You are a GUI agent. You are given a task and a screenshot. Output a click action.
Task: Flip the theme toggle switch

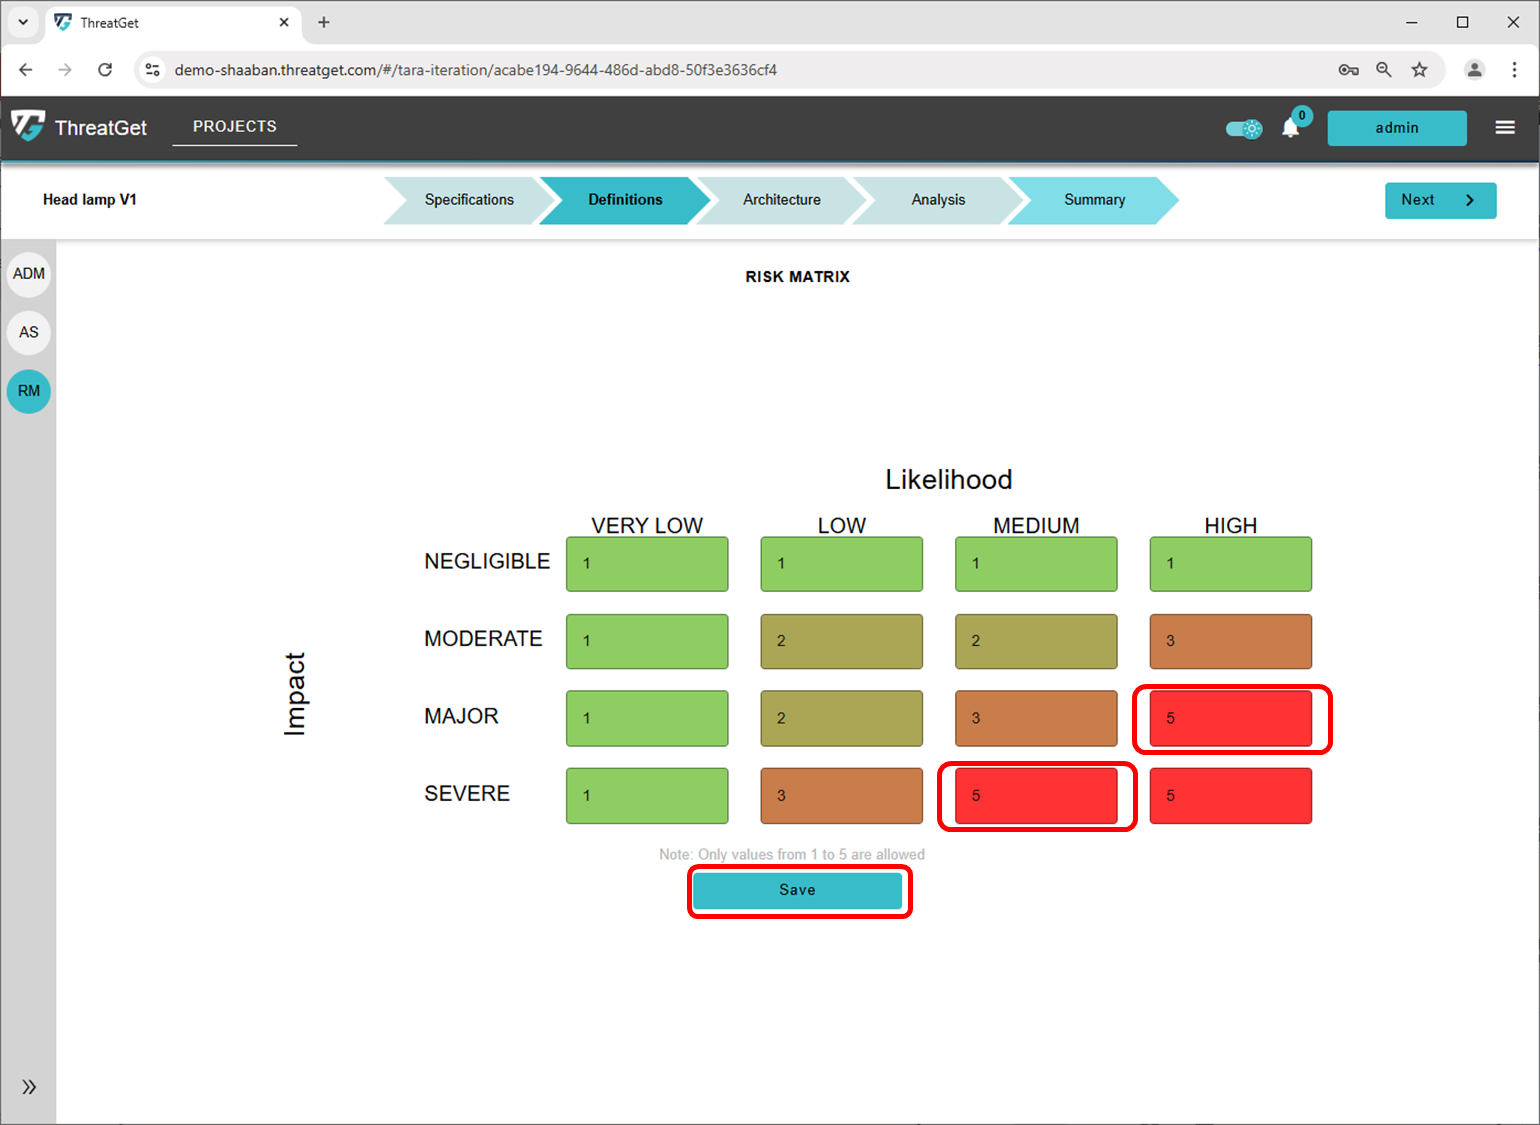click(x=1243, y=128)
